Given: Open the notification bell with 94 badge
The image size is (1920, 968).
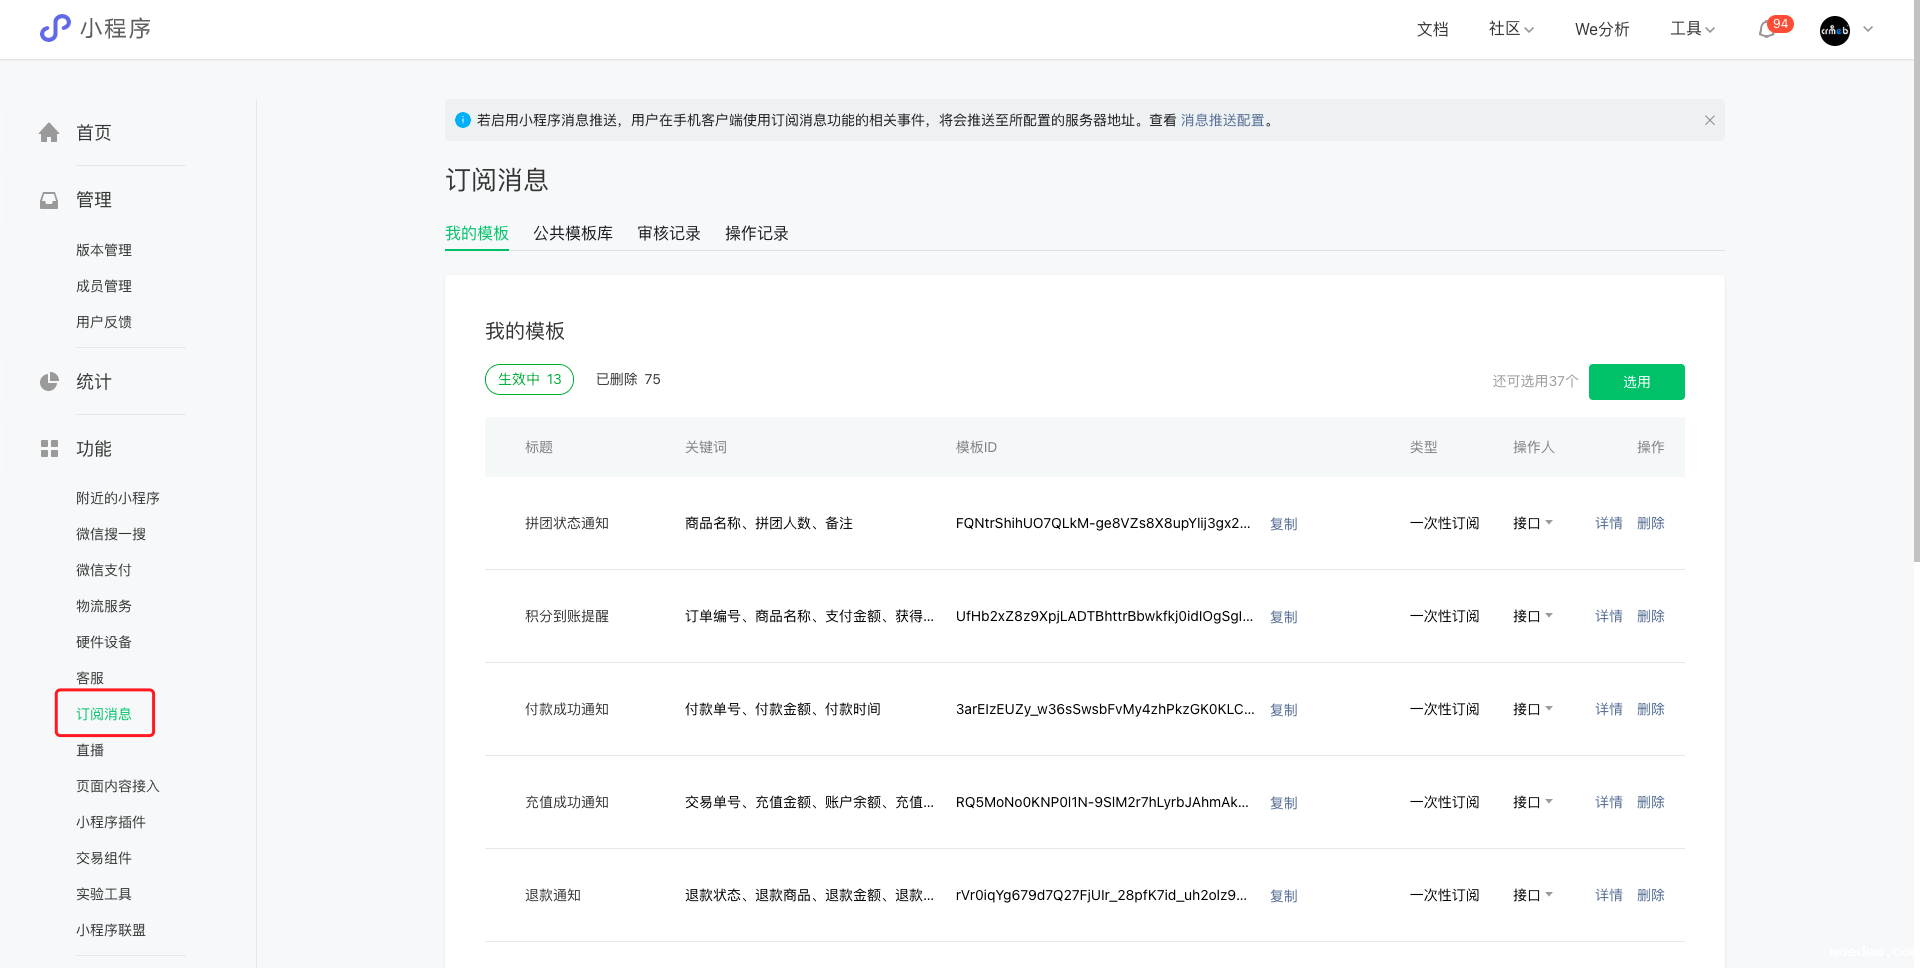Looking at the screenshot, I should [1767, 30].
